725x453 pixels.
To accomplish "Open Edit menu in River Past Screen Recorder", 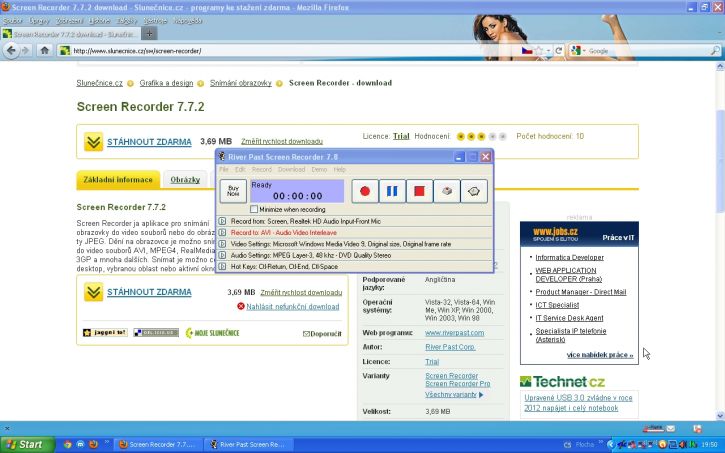I will [240, 170].
